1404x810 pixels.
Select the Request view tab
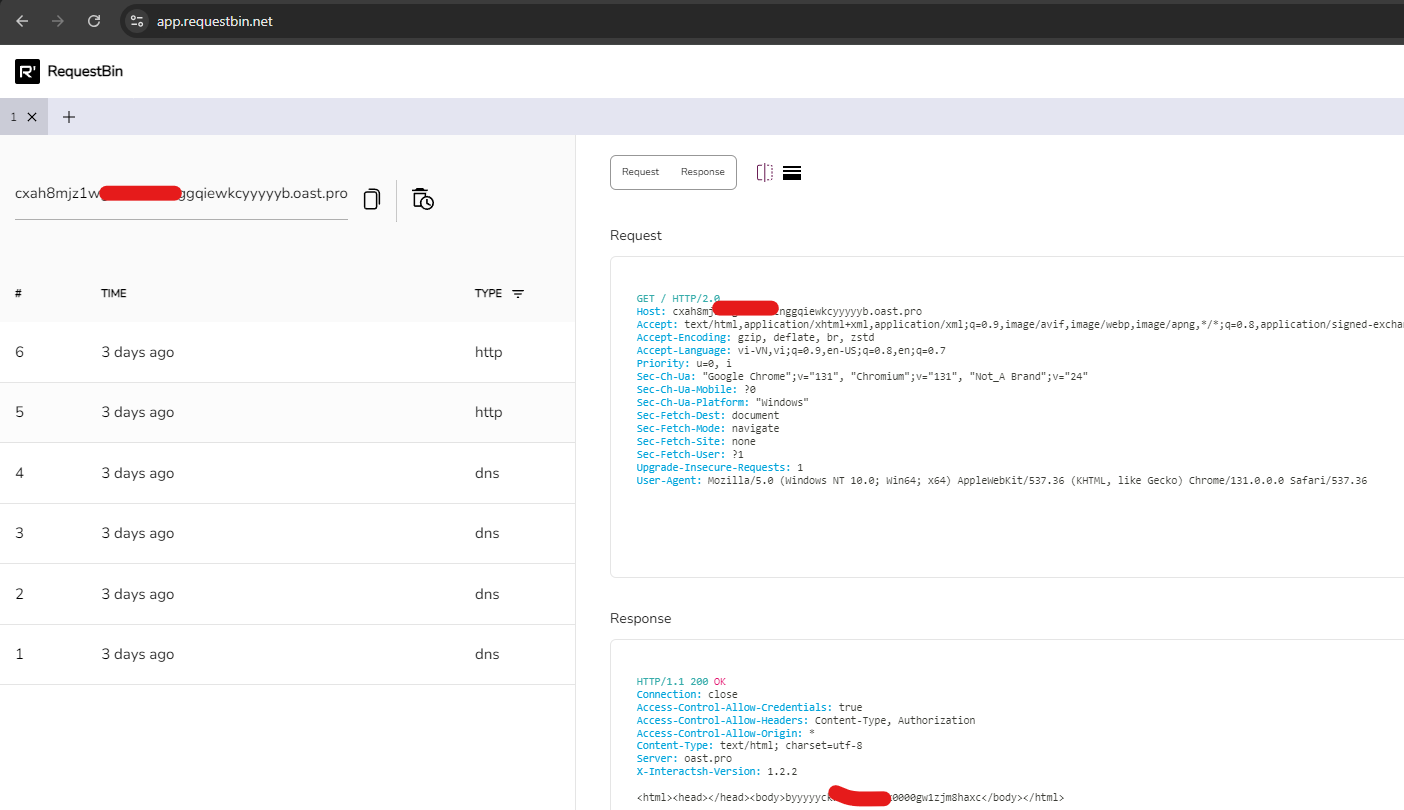640,172
